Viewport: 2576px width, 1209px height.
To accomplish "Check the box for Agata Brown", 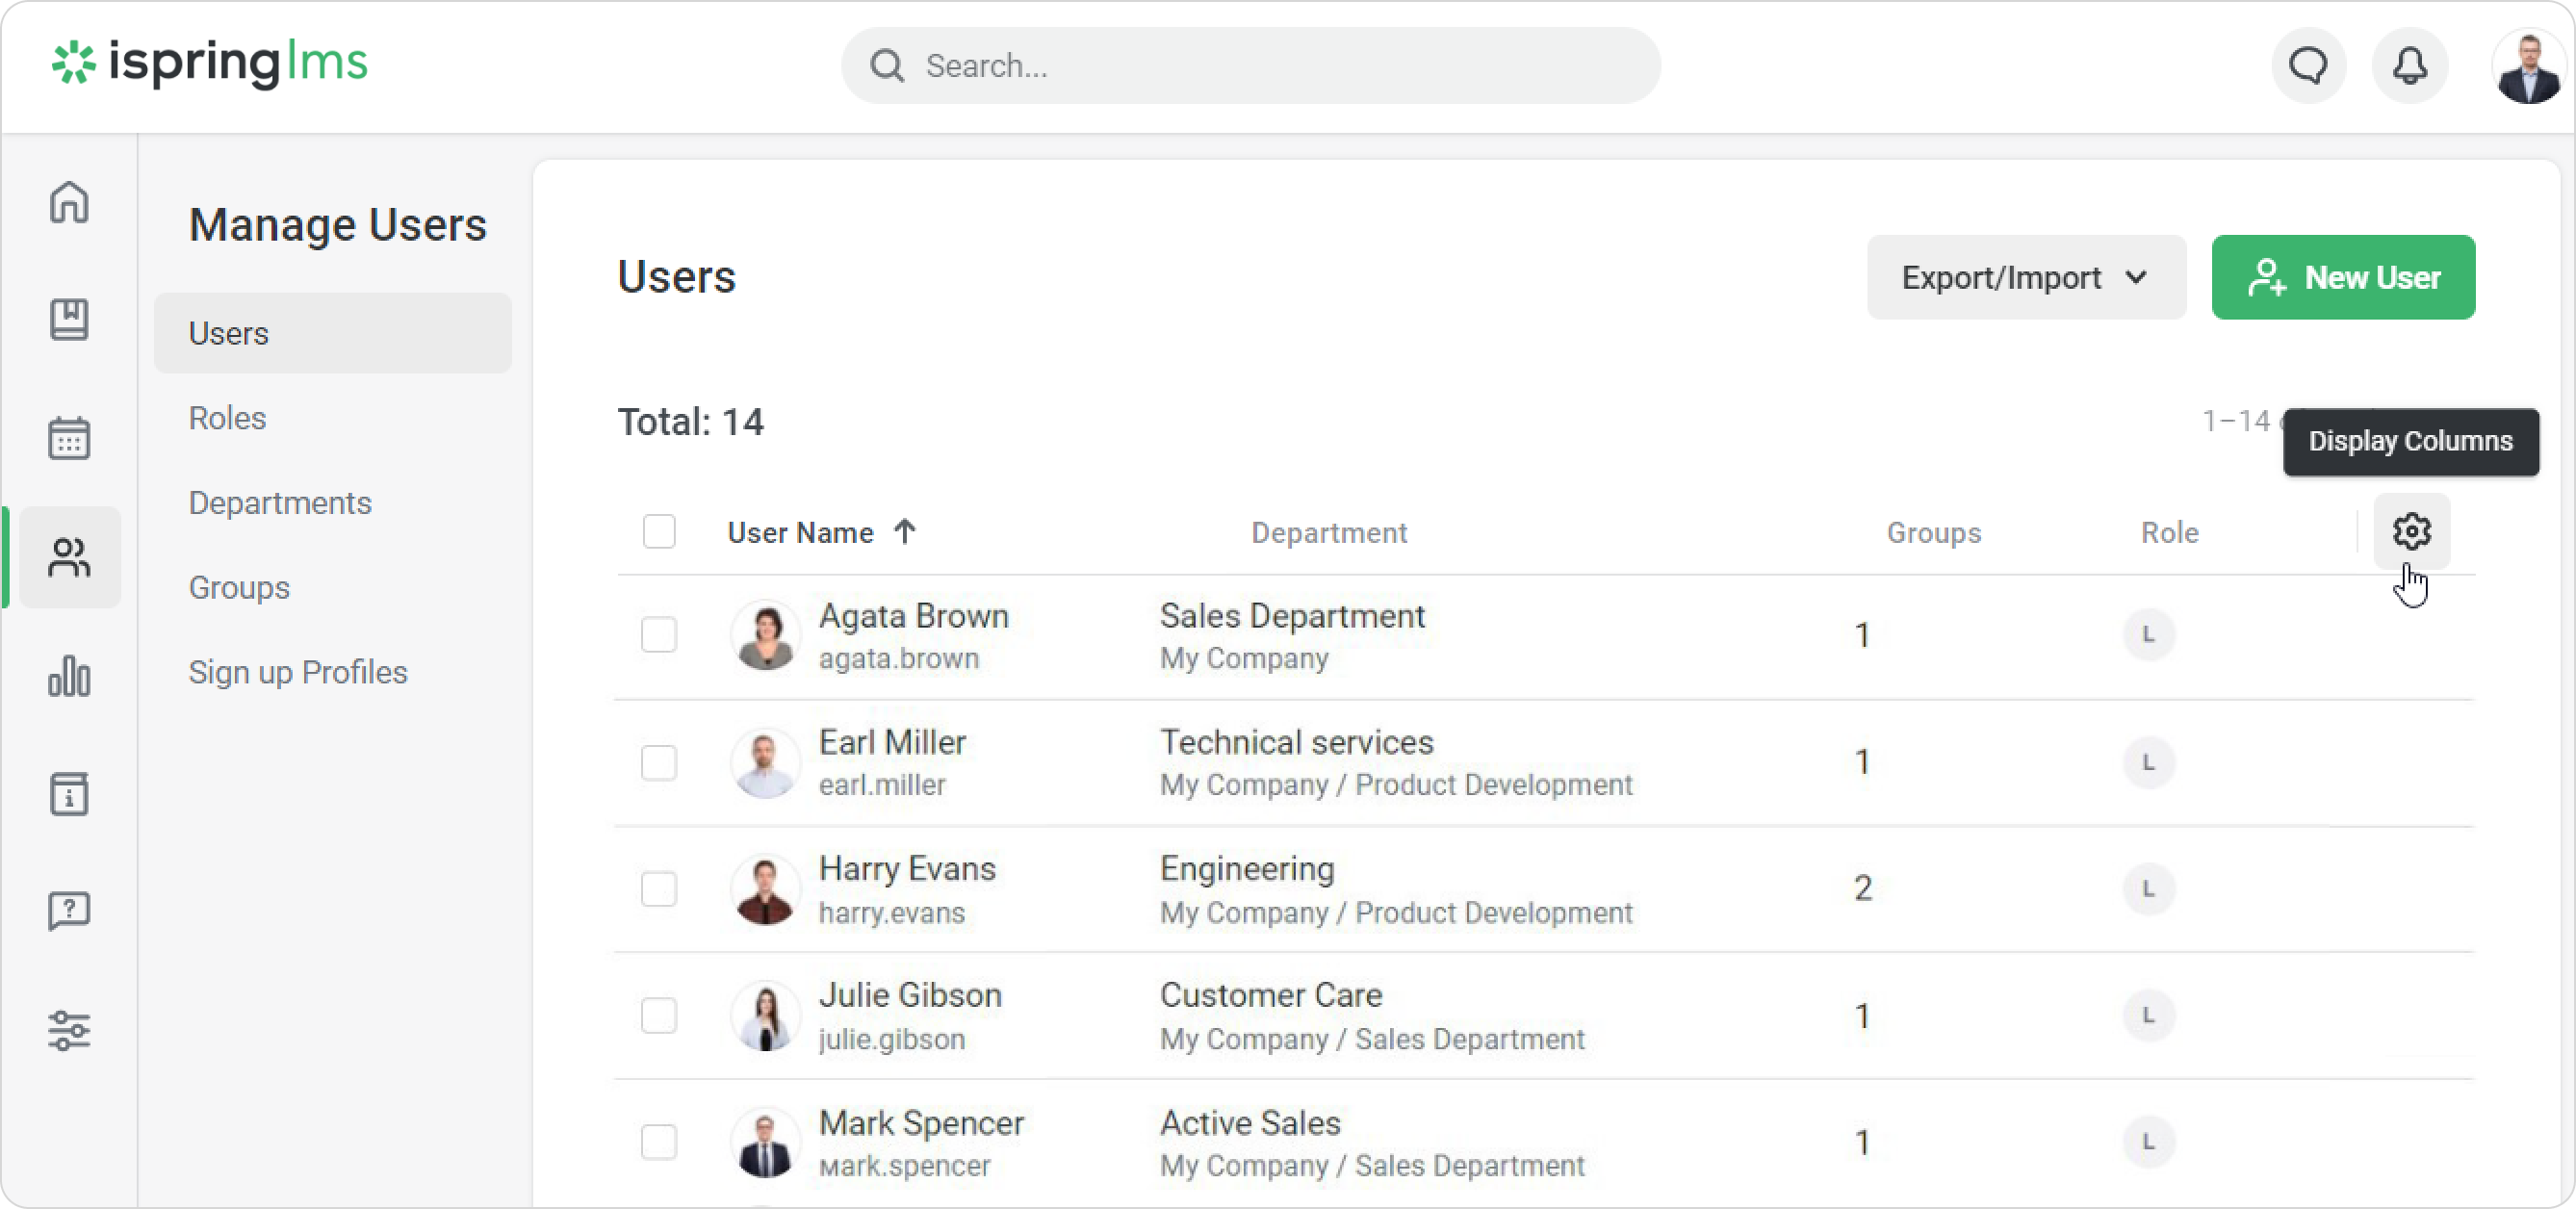I will pyautogui.click(x=659, y=634).
